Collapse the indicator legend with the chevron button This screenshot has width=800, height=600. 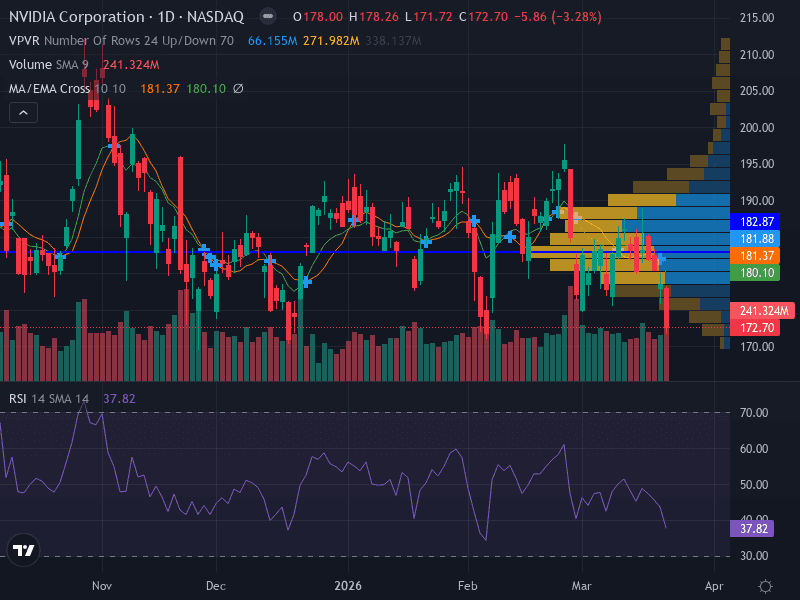(x=23, y=113)
